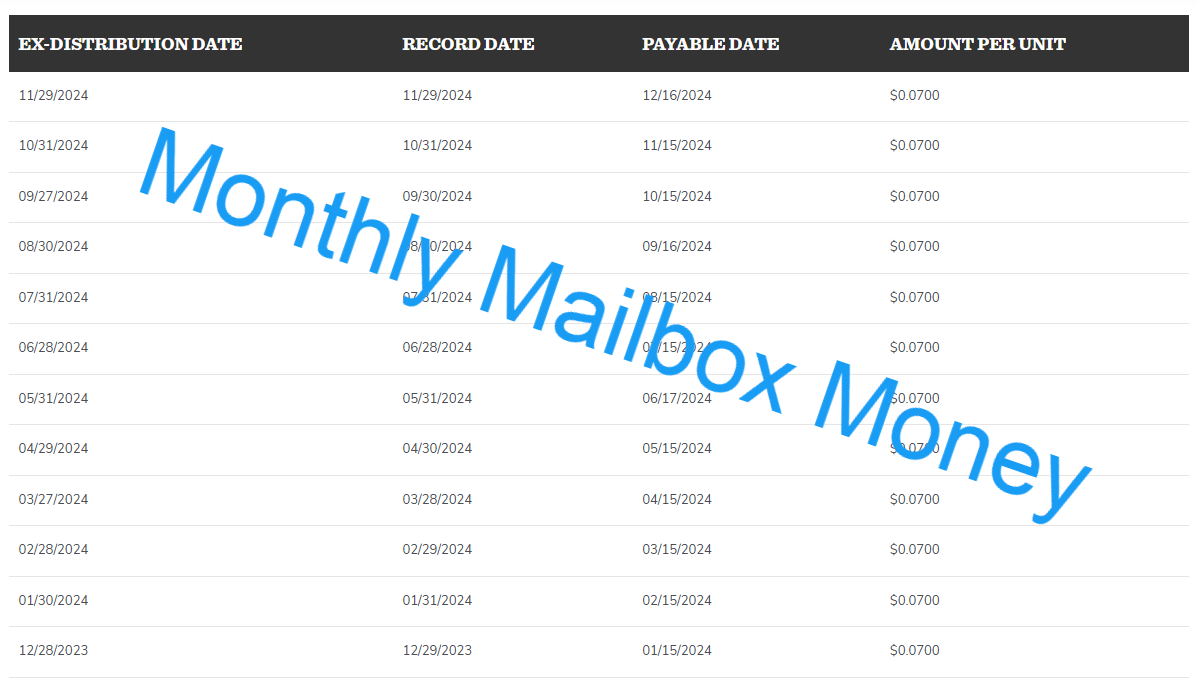1197x687 pixels.
Task: Select the 09/27/2024 ex-distribution date
Action: pos(53,196)
